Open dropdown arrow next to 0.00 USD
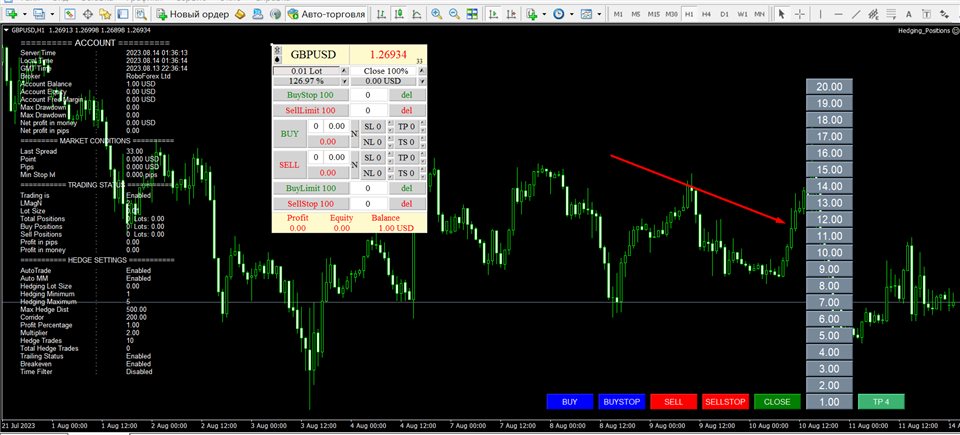Image resolution: width=960 pixels, height=435 pixels. coord(421,81)
